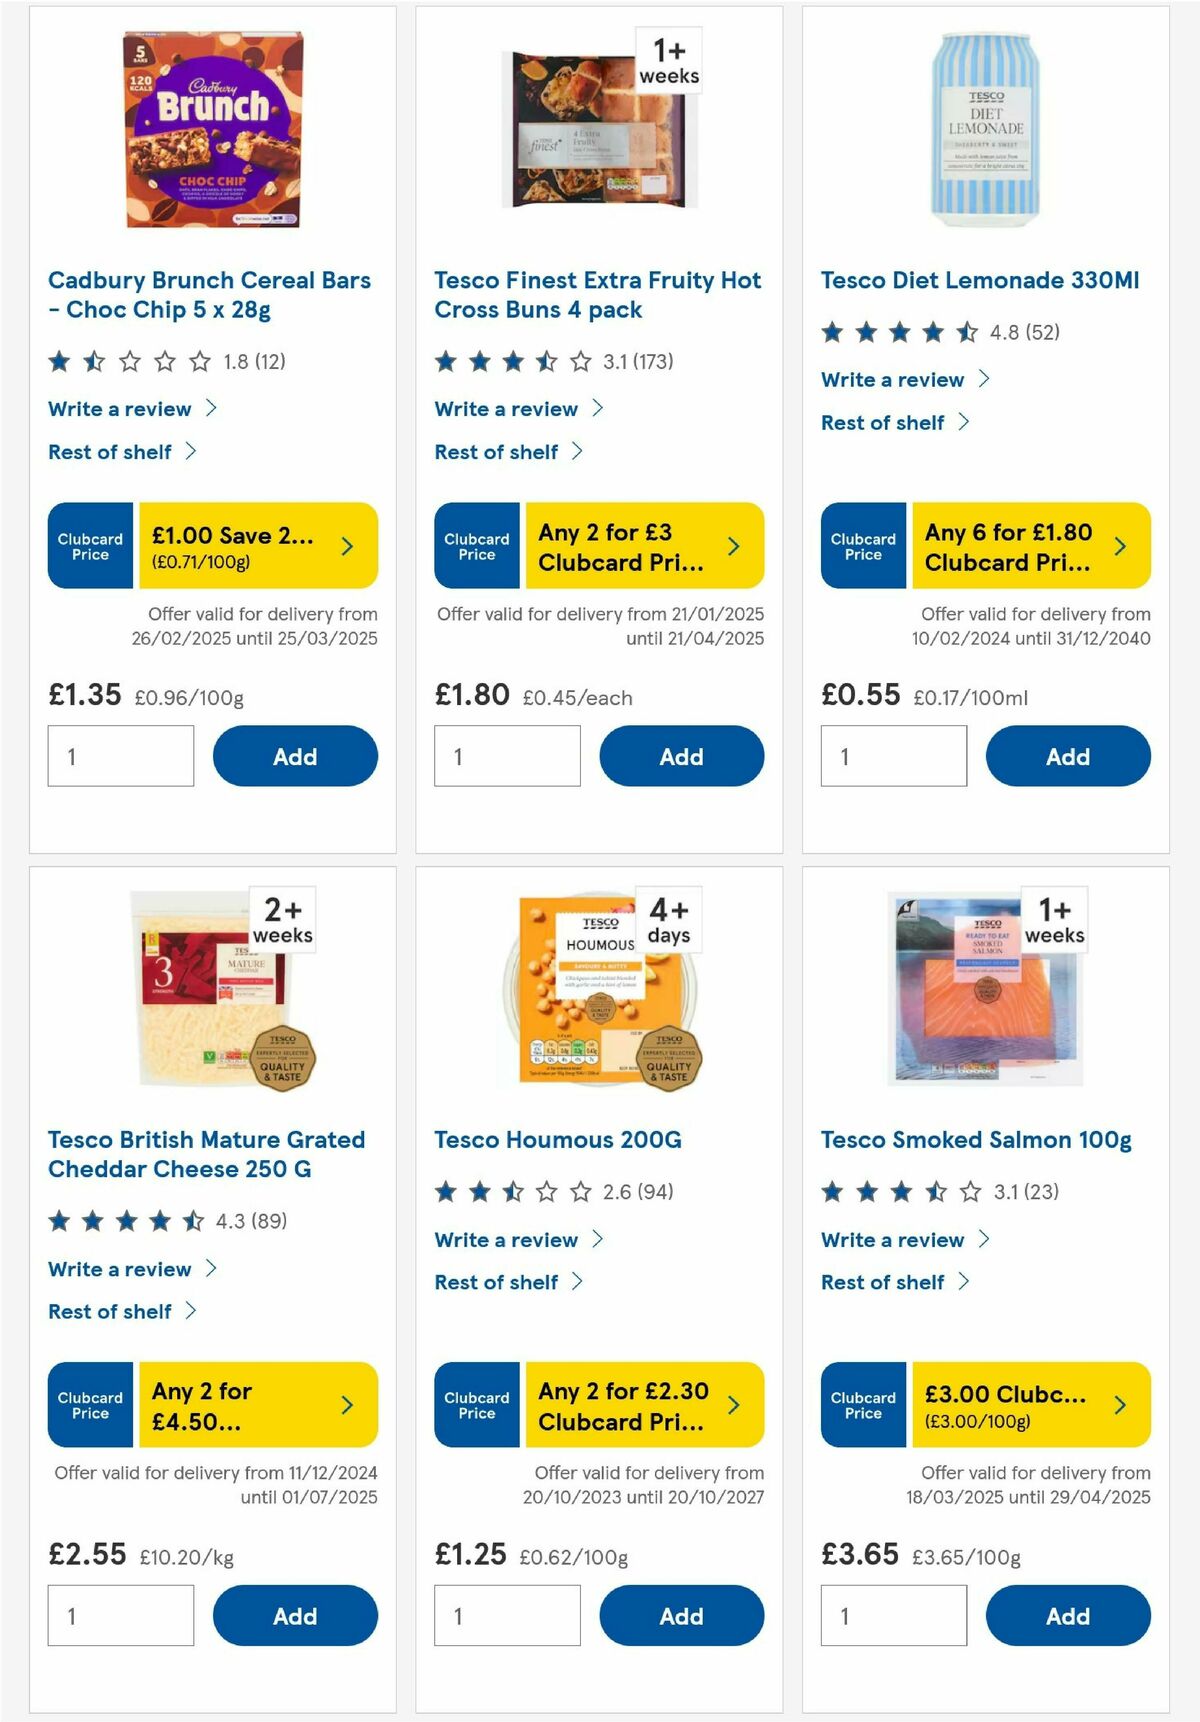The width and height of the screenshot is (1200, 1722).
Task: Select the Tesco Houmous 200G product title
Action: (x=556, y=1139)
